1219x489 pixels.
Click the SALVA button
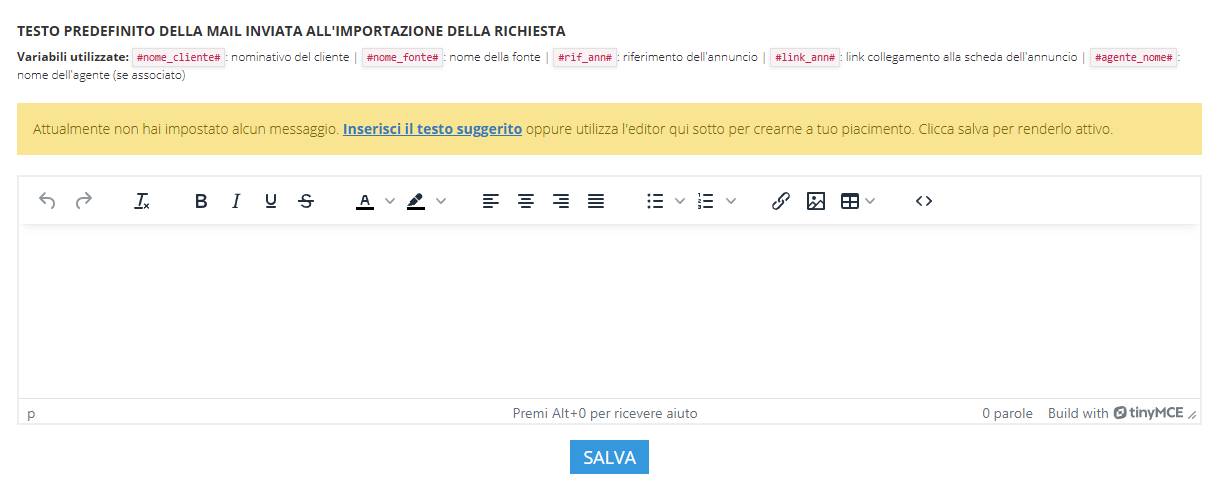609,457
